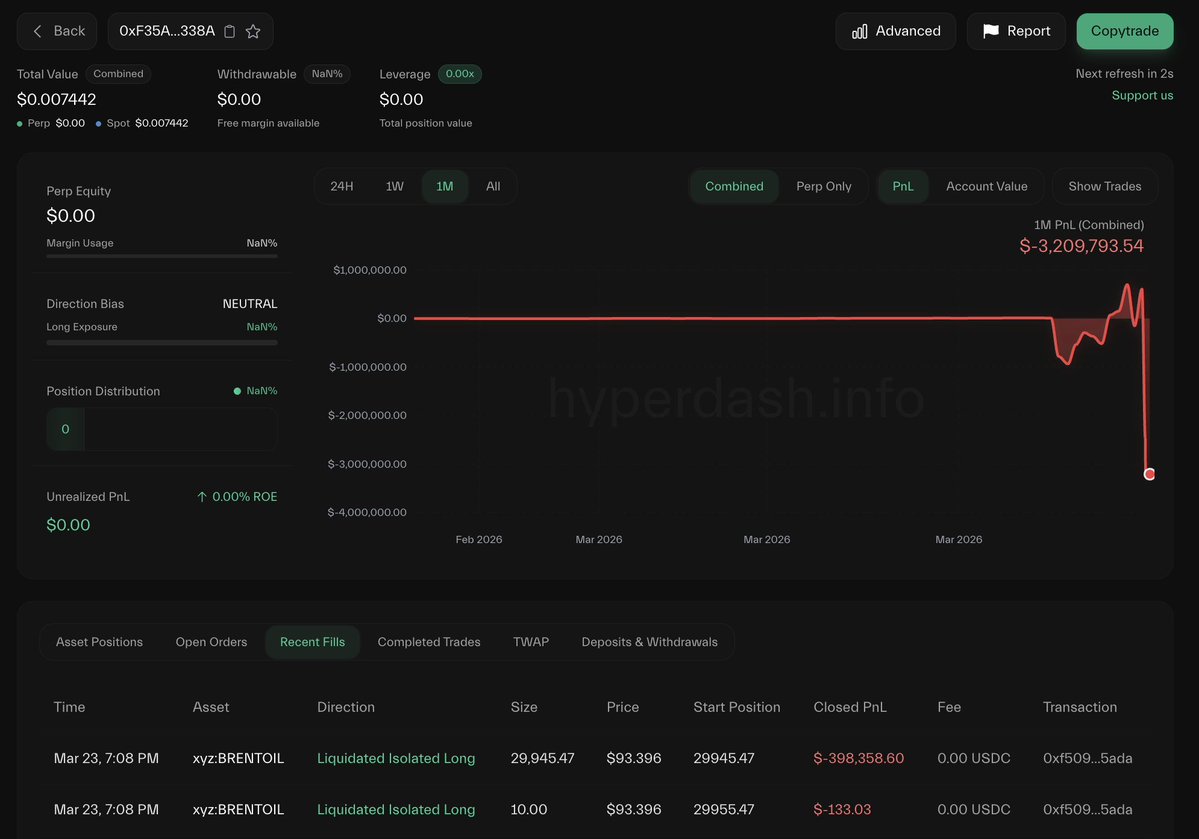The image size is (1199, 839).
Task: Switch chart to Combined mode
Action: [734, 187]
